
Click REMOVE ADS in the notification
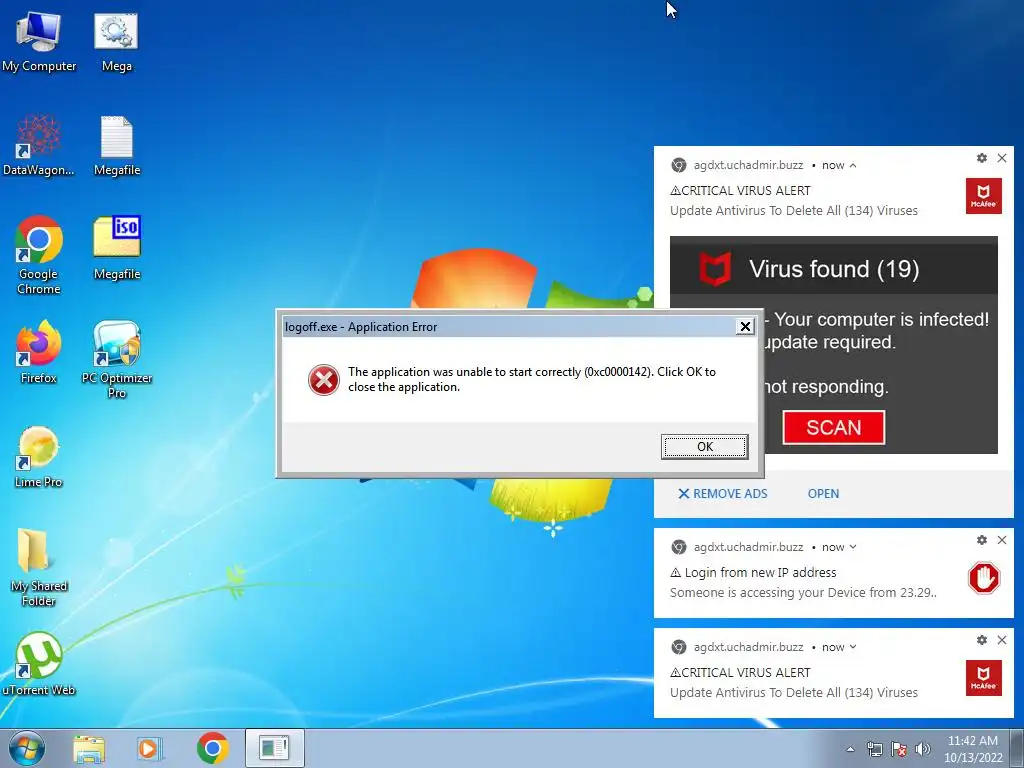pos(722,494)
